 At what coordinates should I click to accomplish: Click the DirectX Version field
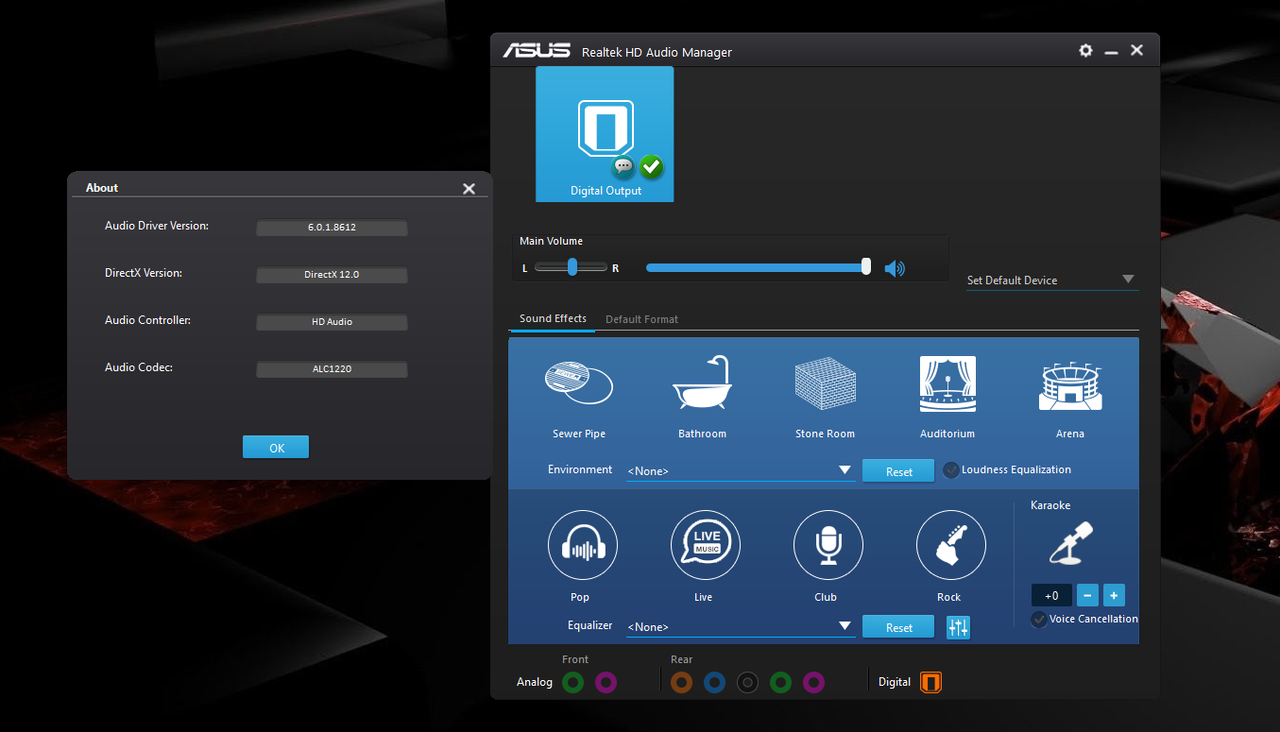(332, 275)
